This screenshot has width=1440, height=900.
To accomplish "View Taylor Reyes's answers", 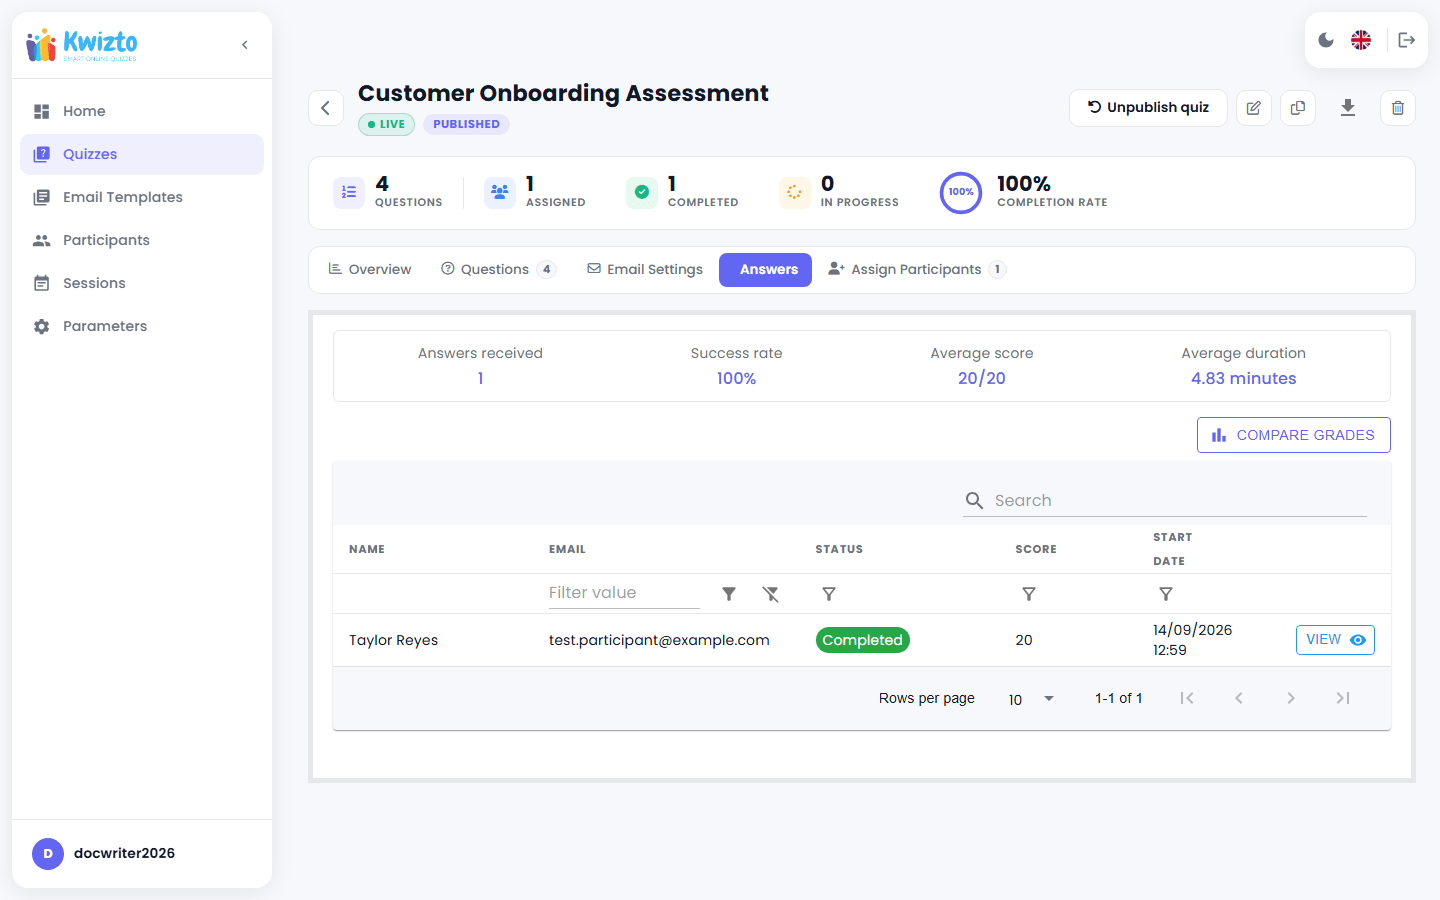I will pyautogui.click(x=1335, y=640).
